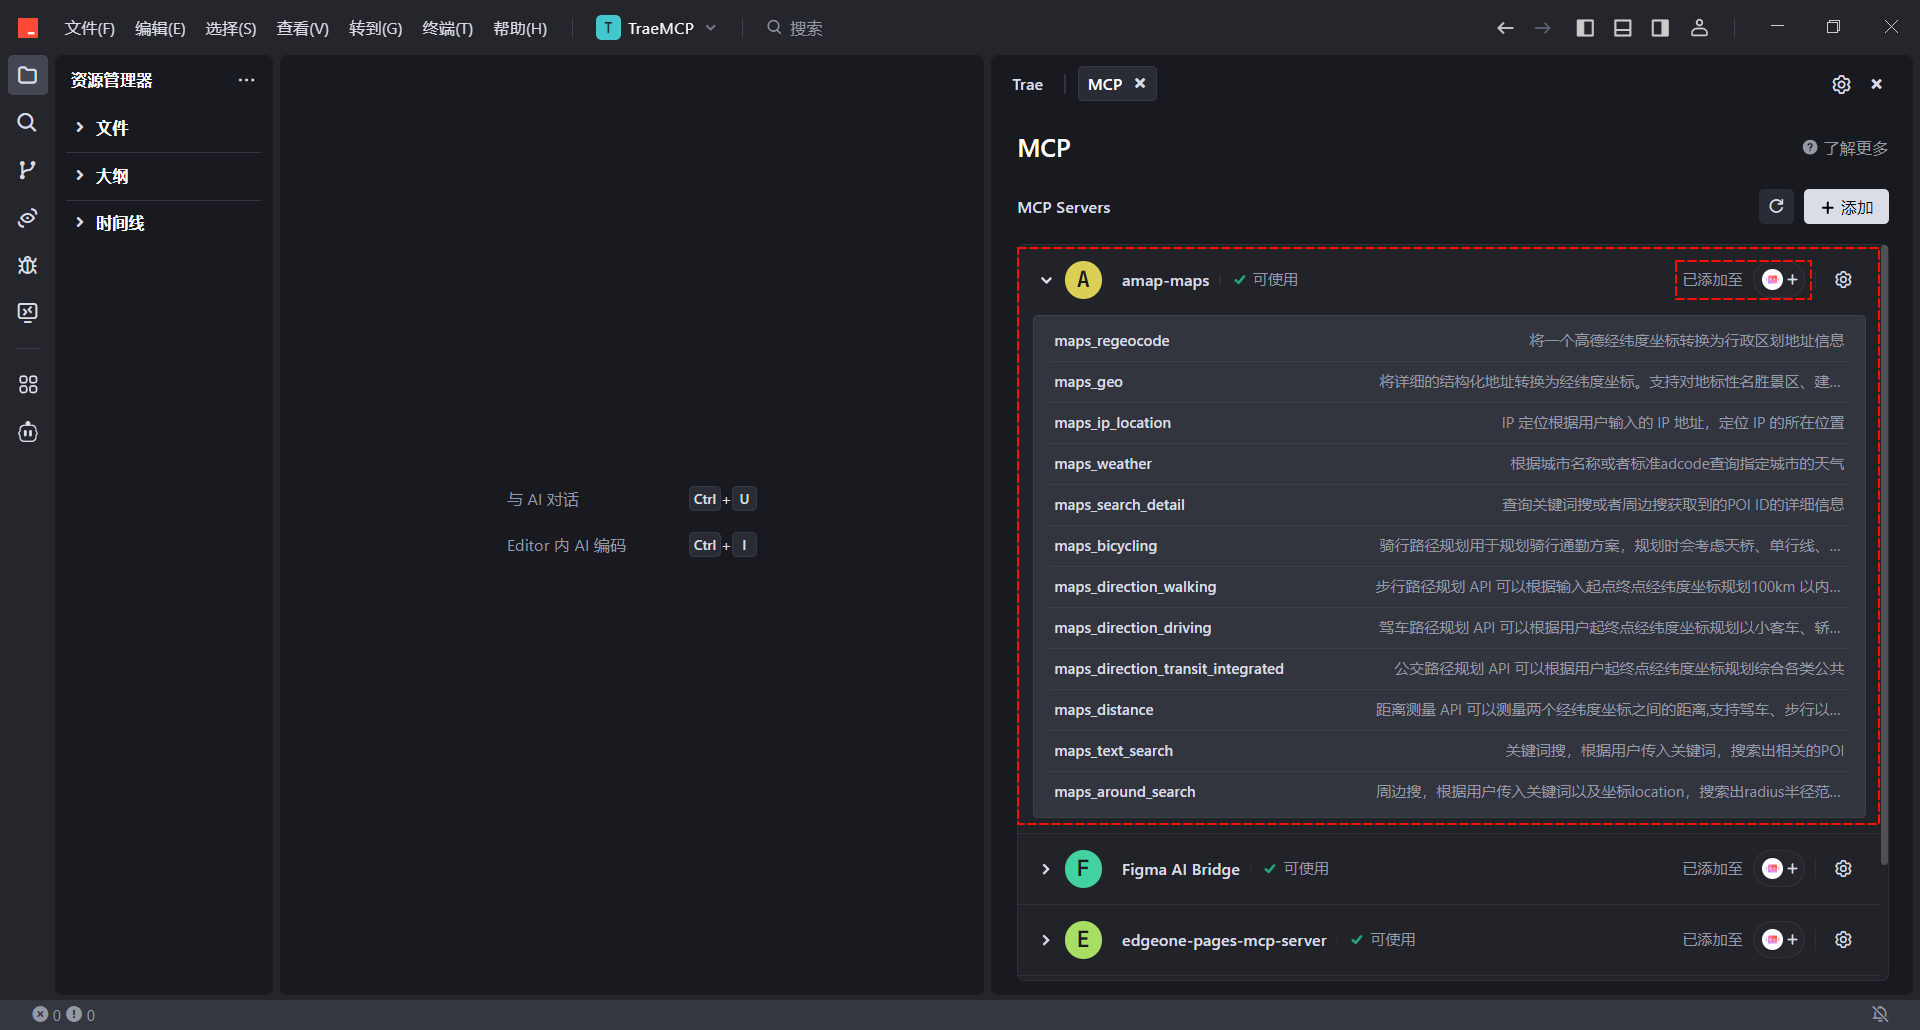The width and height of the screenshot is (1920, 1030).
Task: Open MCP panel settings gear at top
Action: (1841, 84)
